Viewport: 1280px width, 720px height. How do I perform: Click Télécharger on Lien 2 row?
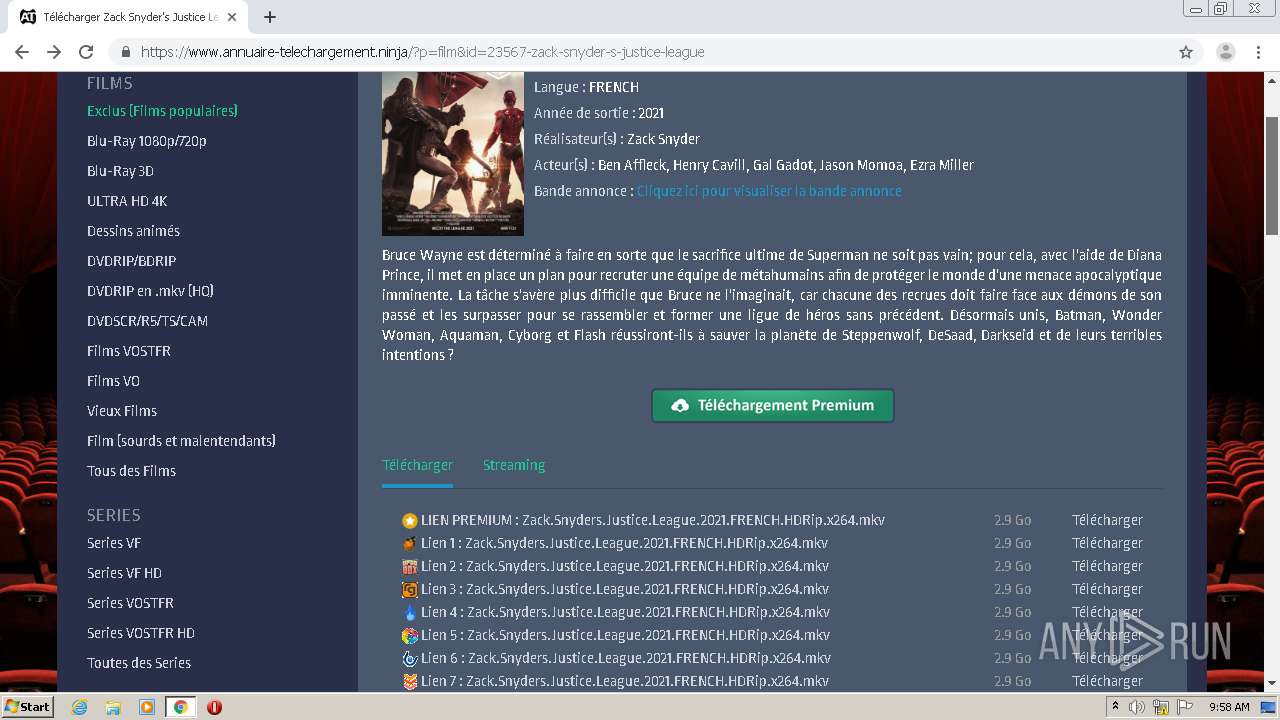click(1107, 566)
